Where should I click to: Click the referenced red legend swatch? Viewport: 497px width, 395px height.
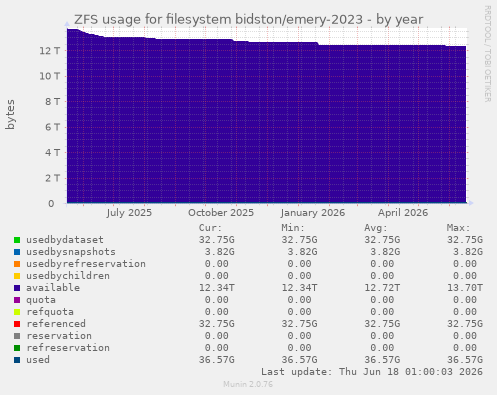tap(17, 324)
